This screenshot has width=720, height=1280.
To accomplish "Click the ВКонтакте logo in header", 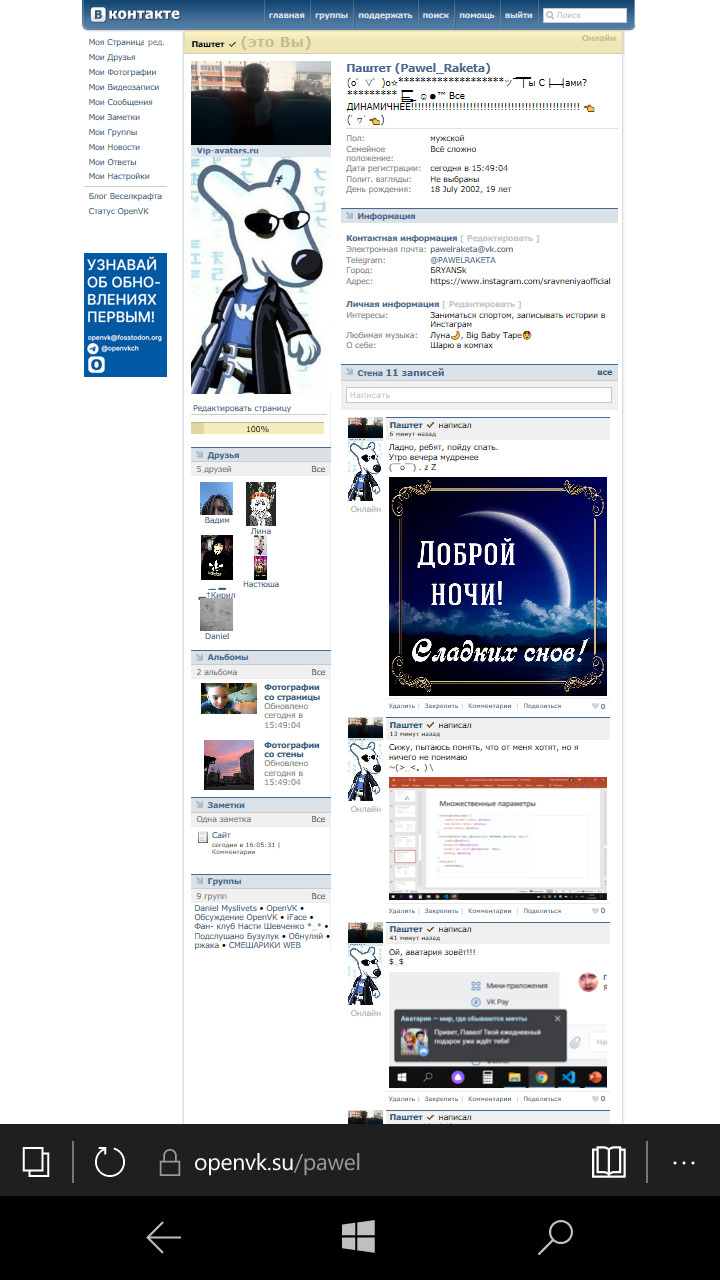I will (x=134, y=14).
